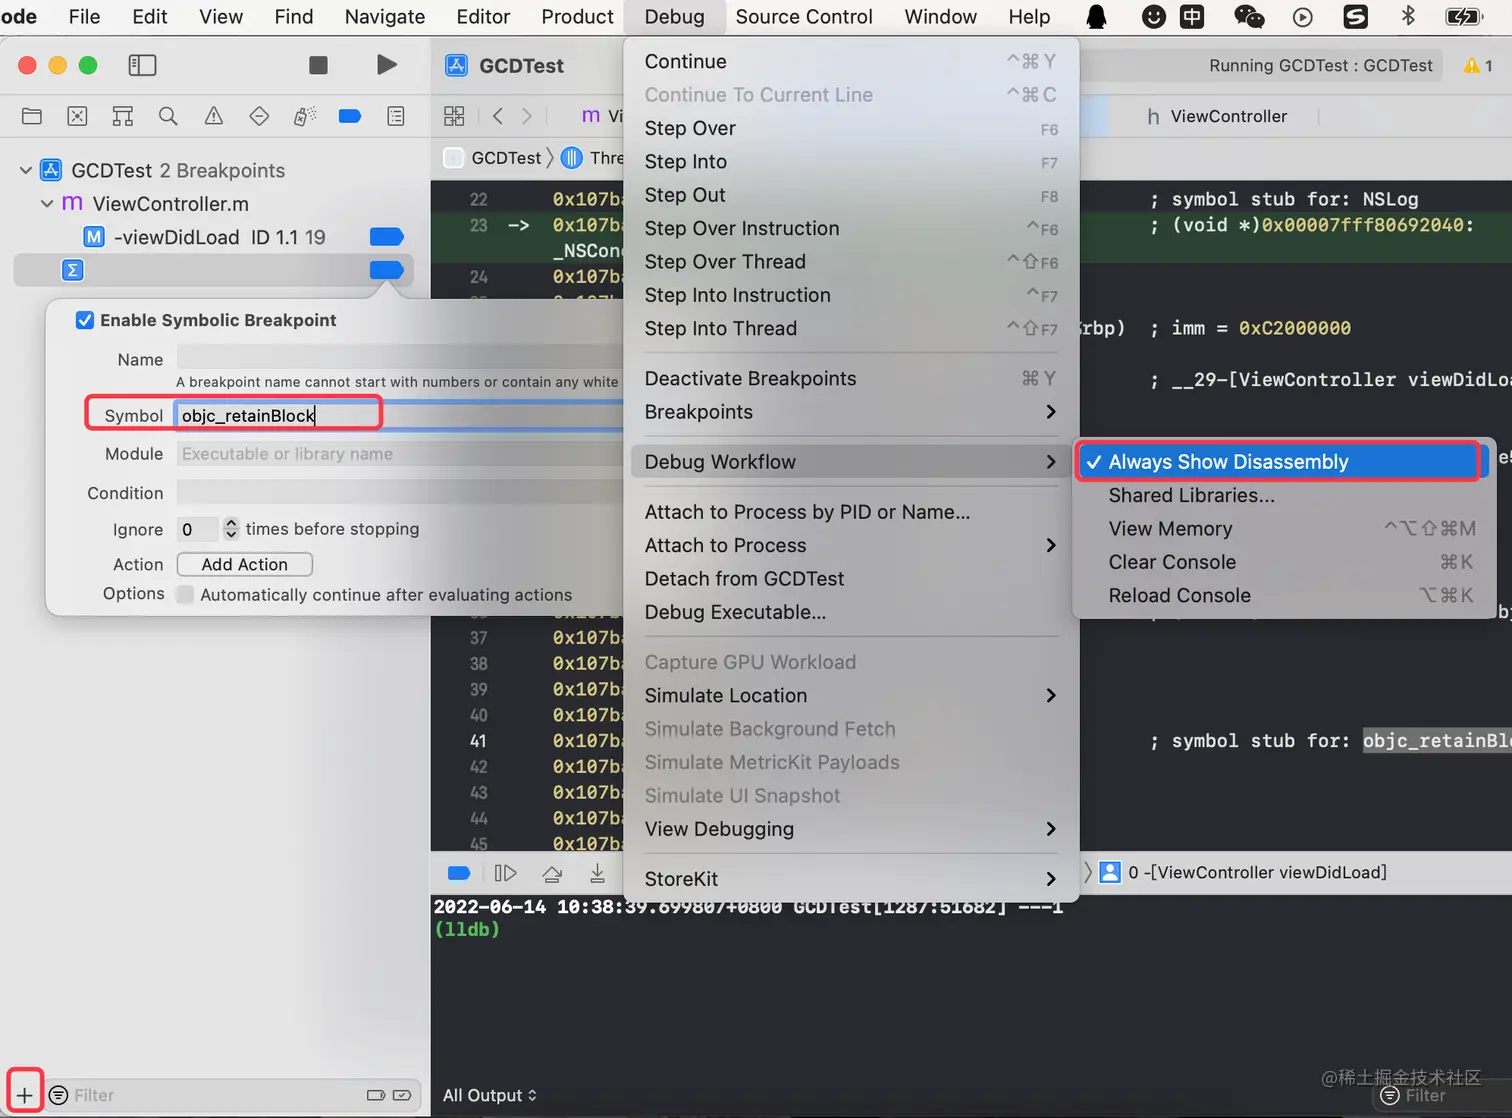This screenshot has width=1512, height=1118.
Task: Open the All Output dropdown
Action: click(x=490, y=1095)
